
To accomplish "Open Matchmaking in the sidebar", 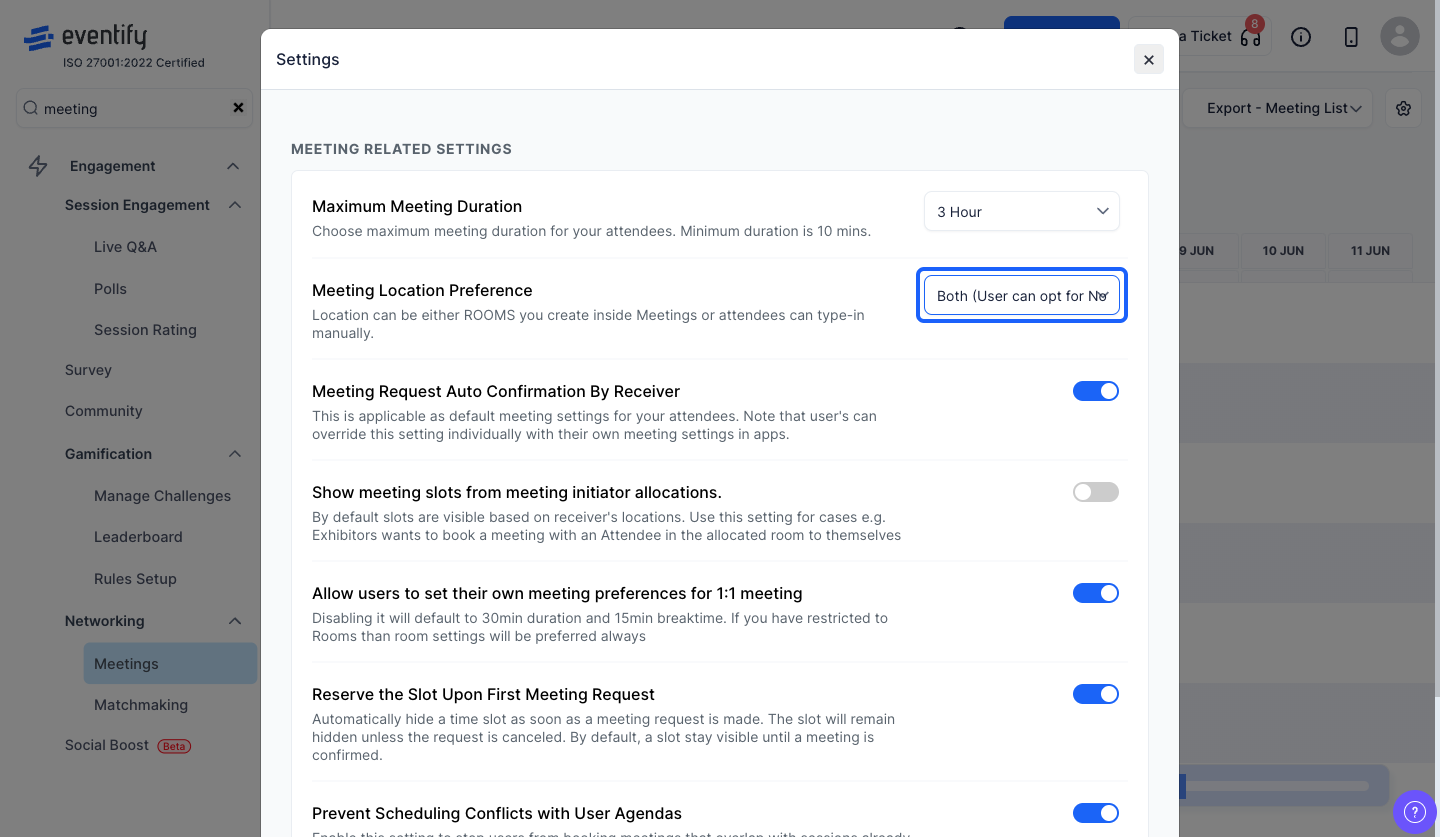I will tap(141, 705).
